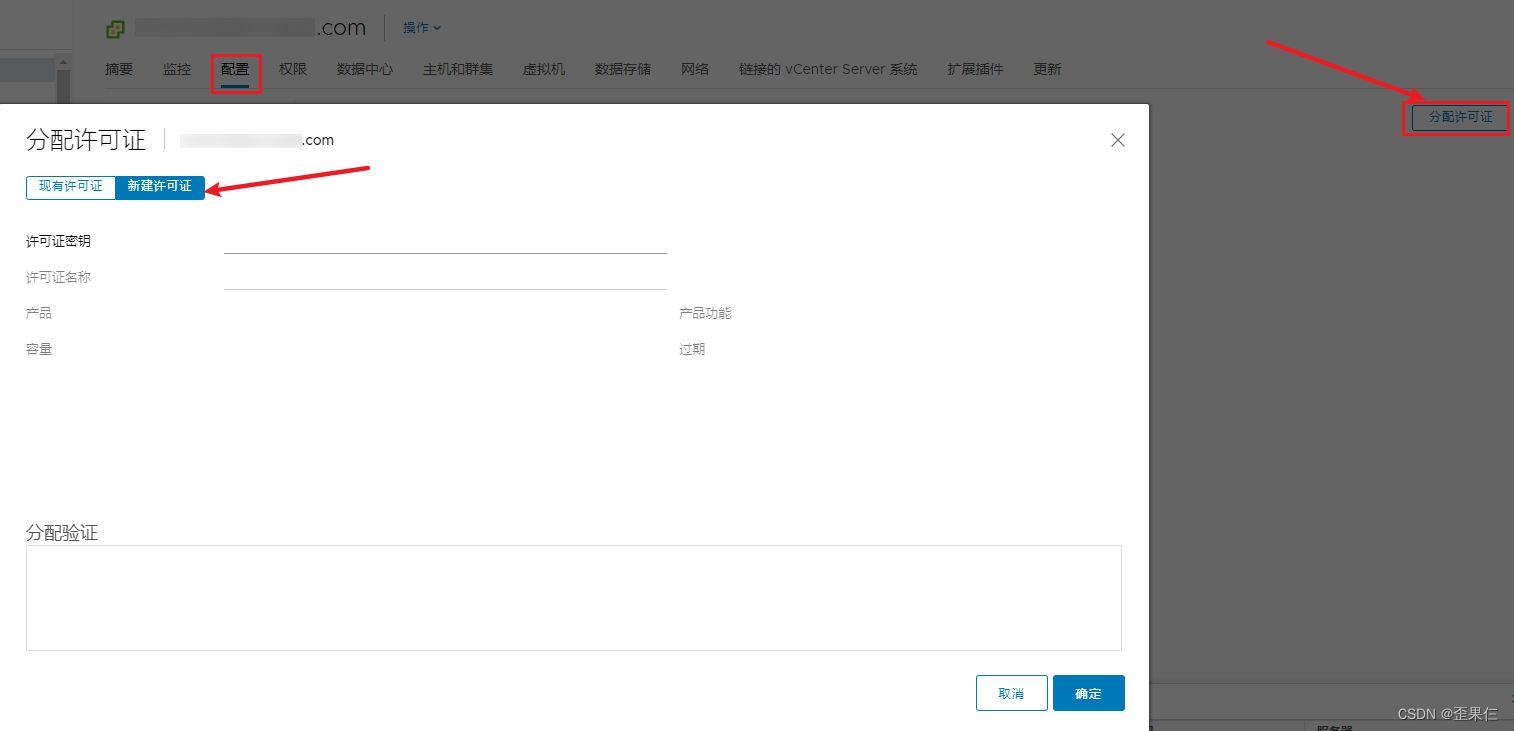Open the 链接的 vCenter Server 系统 tab

coord(828,69)
